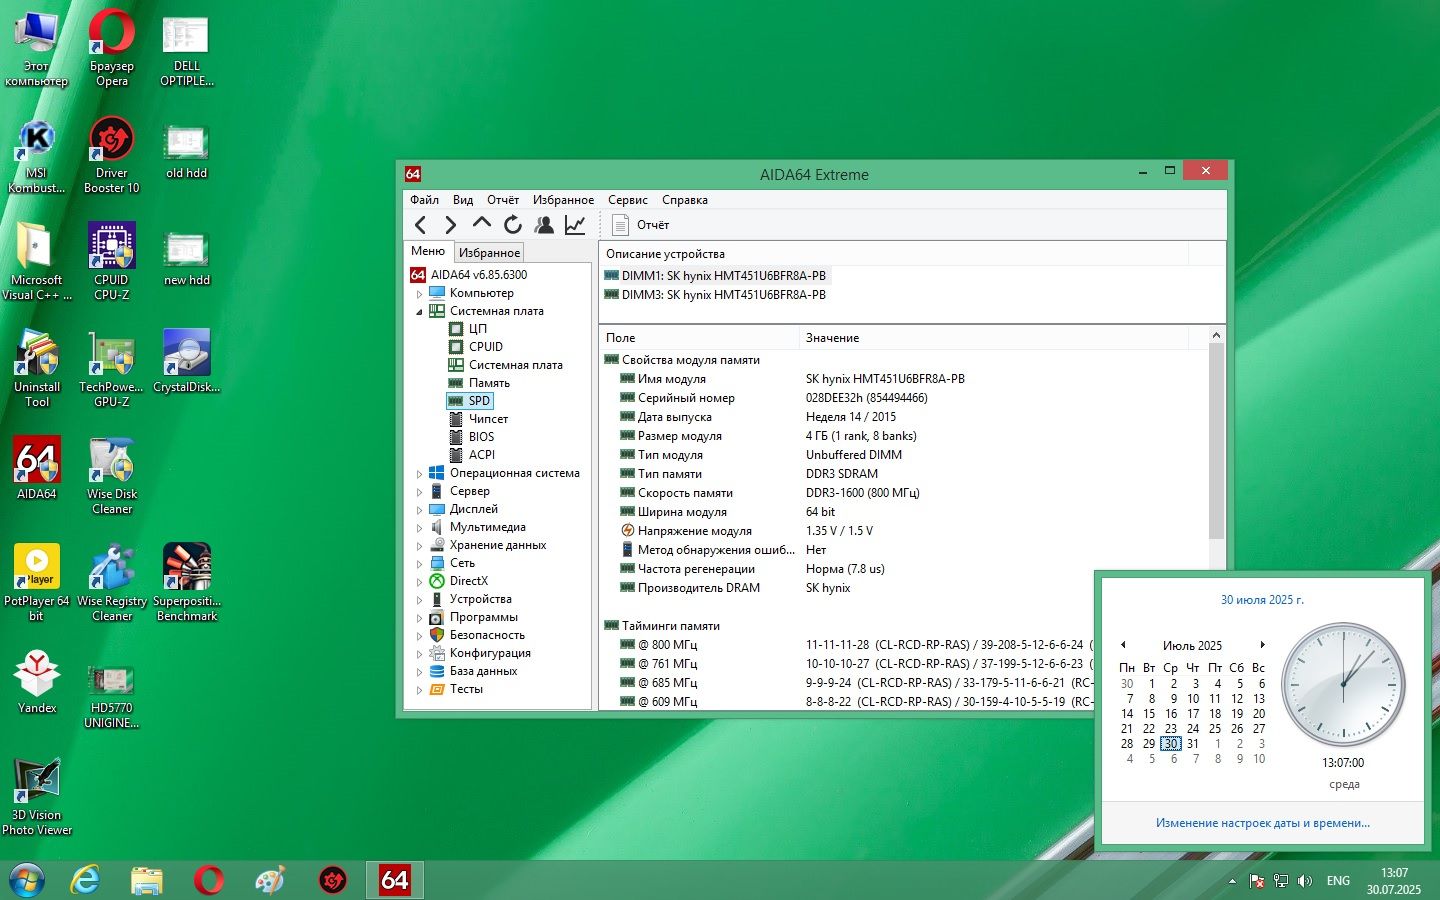Go back with the AIDA64 left arrow
The width and height of the screenshot is (1440, 900).
coord(420,225)
